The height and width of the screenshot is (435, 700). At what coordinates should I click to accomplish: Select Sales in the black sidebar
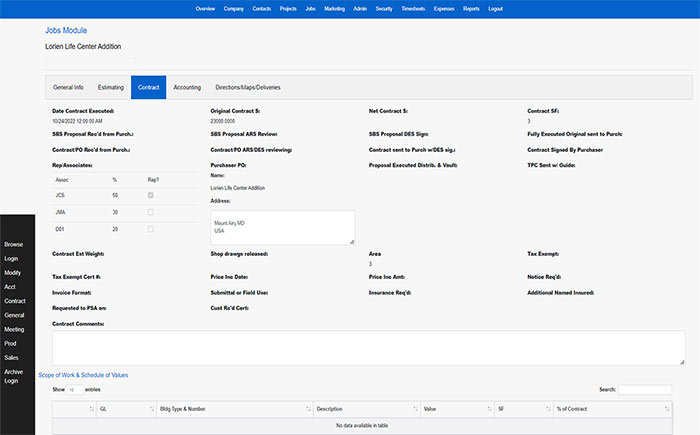[11, 358]
